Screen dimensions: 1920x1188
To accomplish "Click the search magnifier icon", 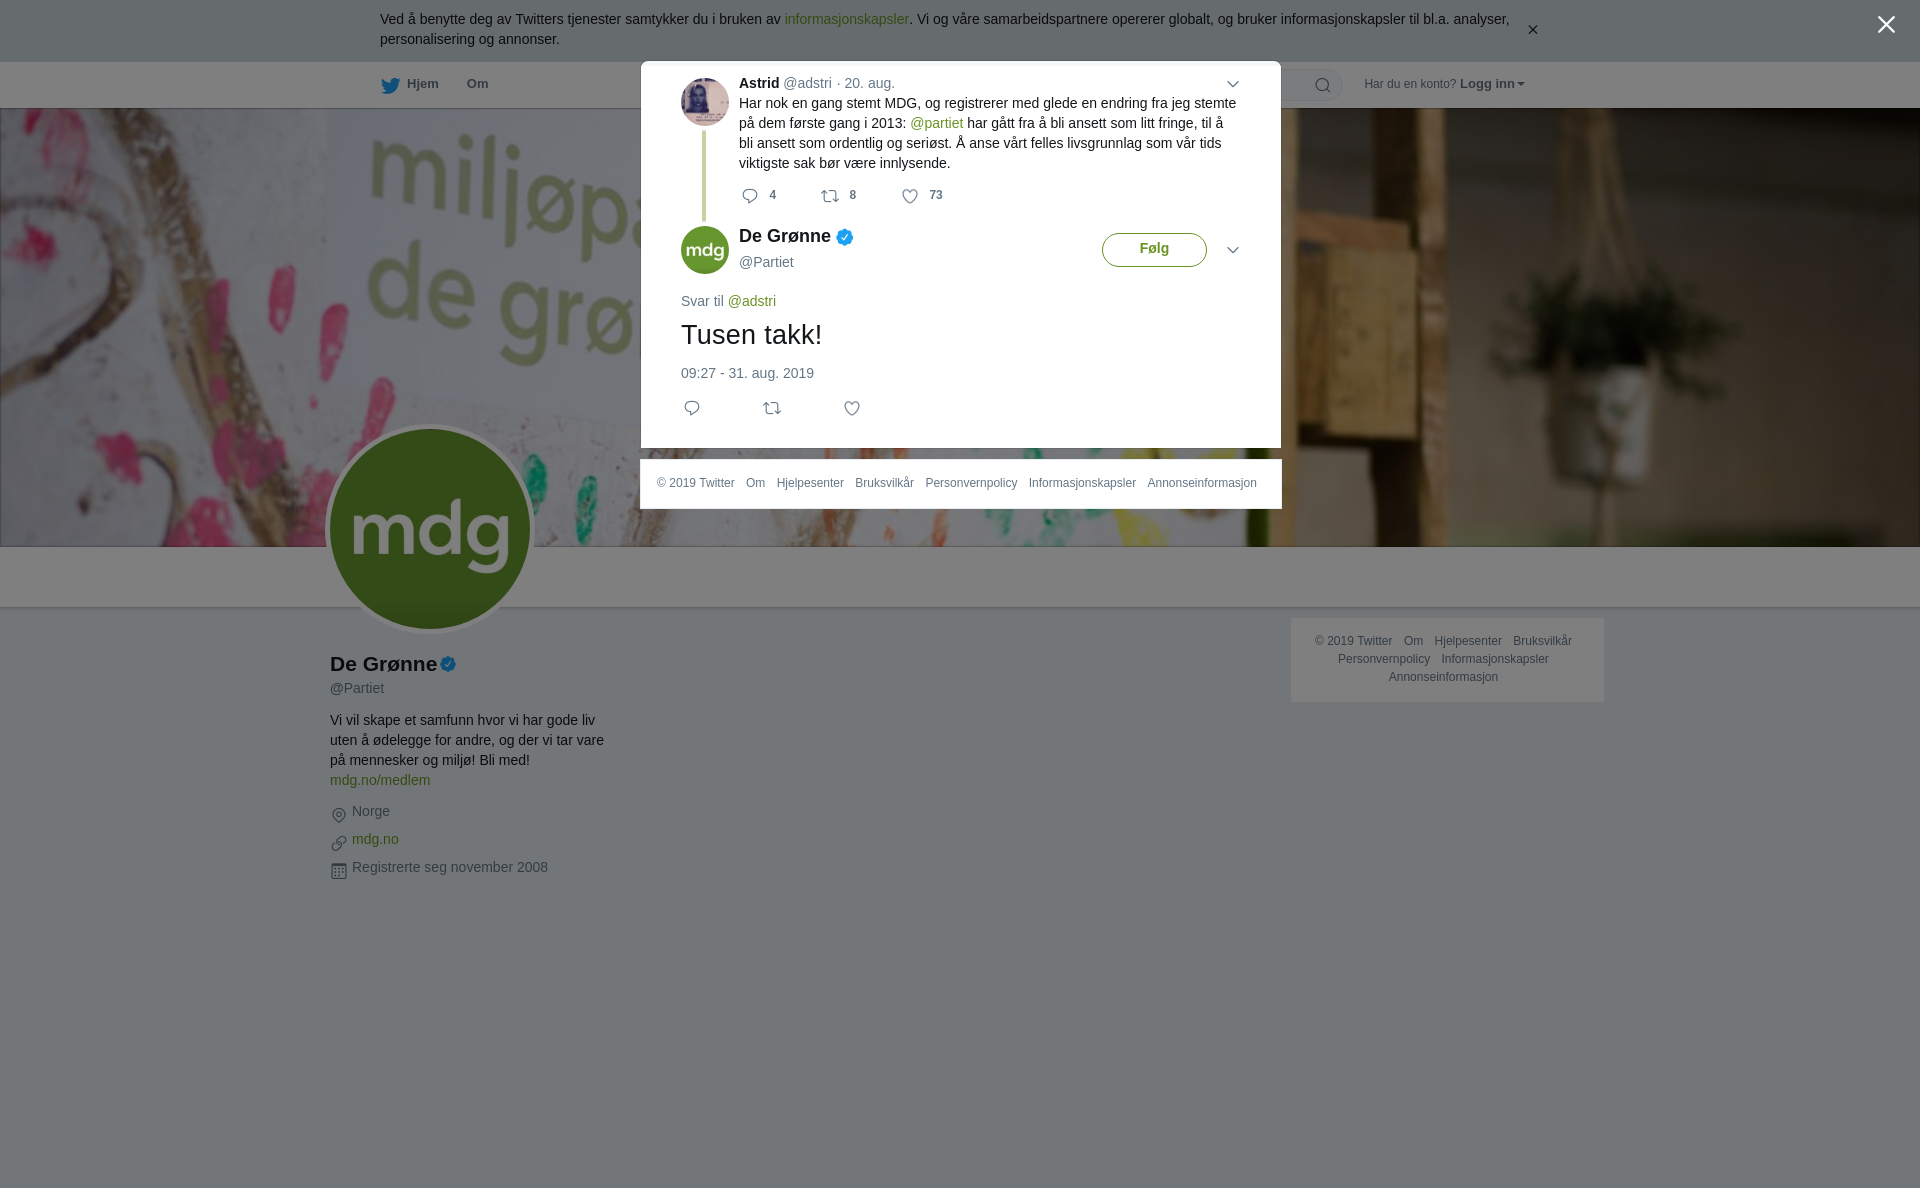I will pyautogui.click(x=1323, y=85).
